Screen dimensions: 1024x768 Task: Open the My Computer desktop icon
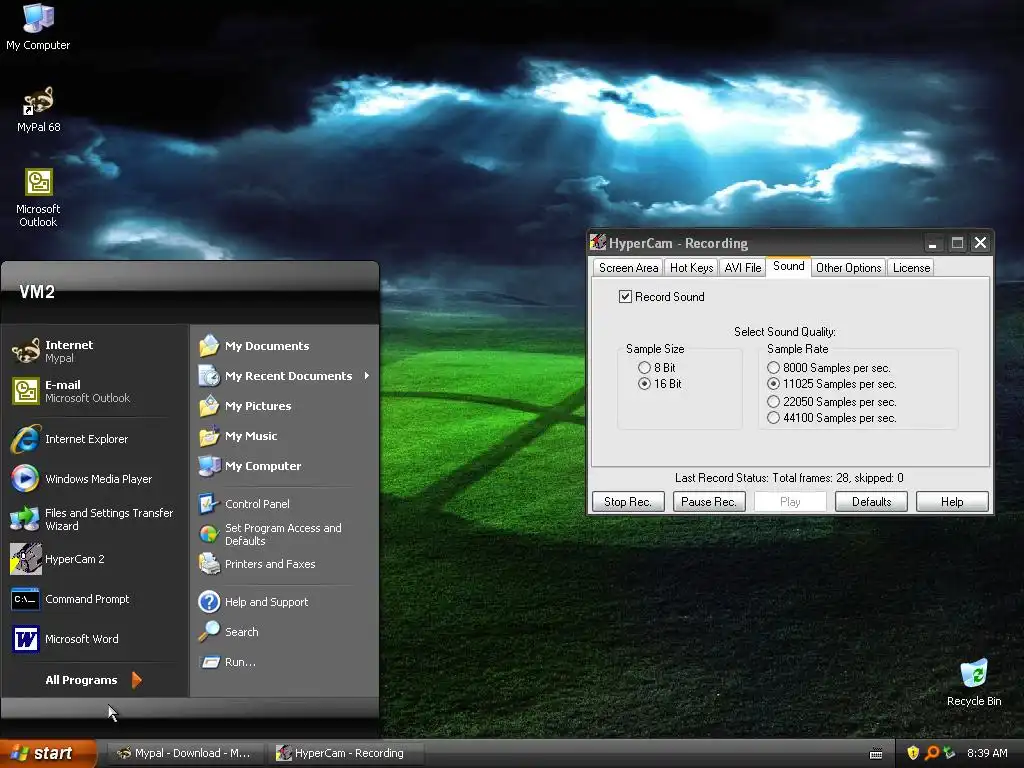click(38, 27)
